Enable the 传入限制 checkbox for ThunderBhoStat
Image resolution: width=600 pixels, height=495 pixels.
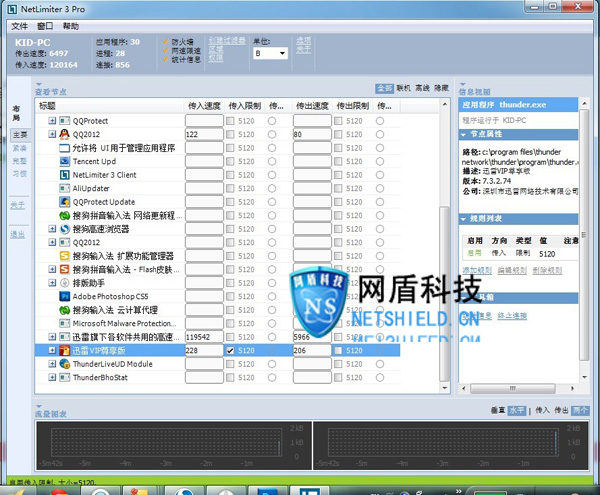click(x=230, y=378)
